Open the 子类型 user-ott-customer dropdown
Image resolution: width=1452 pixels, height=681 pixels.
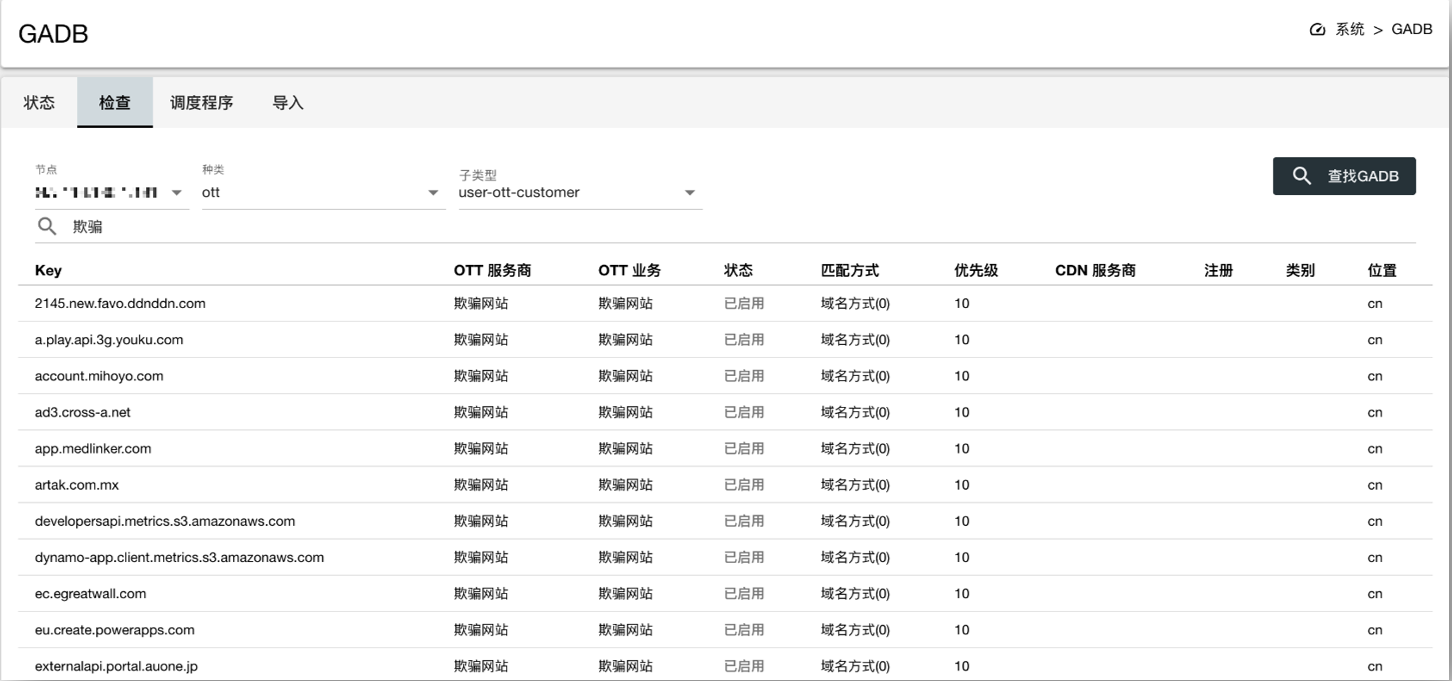pos(578,192)
